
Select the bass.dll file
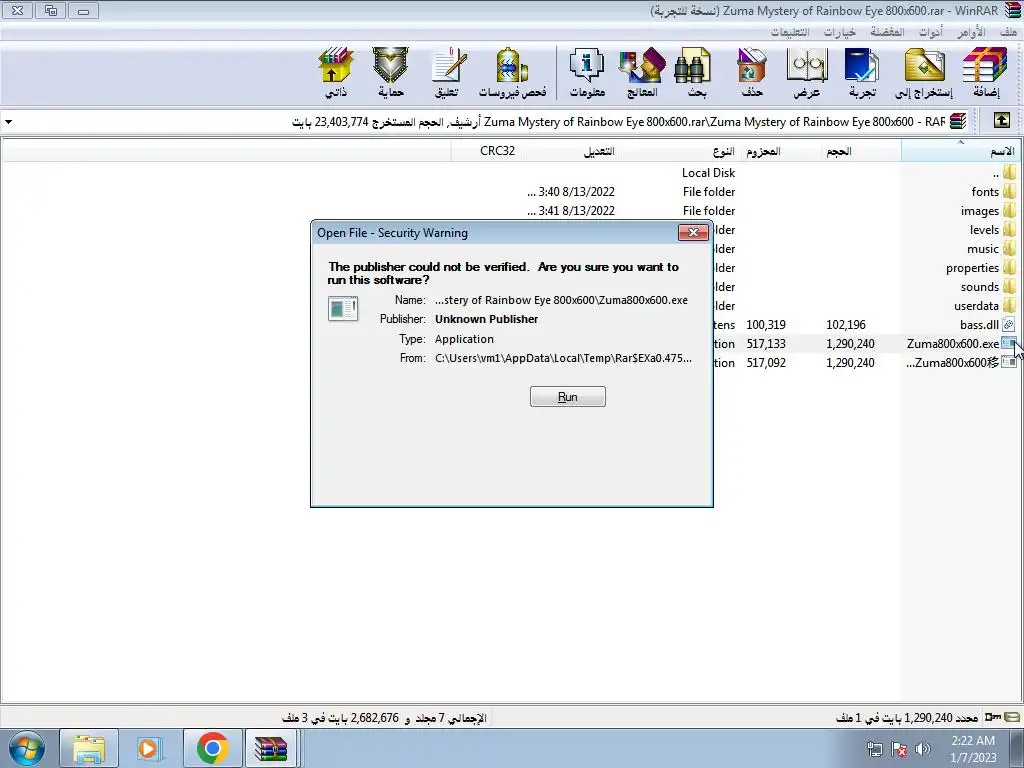click(x=986, y=325)
